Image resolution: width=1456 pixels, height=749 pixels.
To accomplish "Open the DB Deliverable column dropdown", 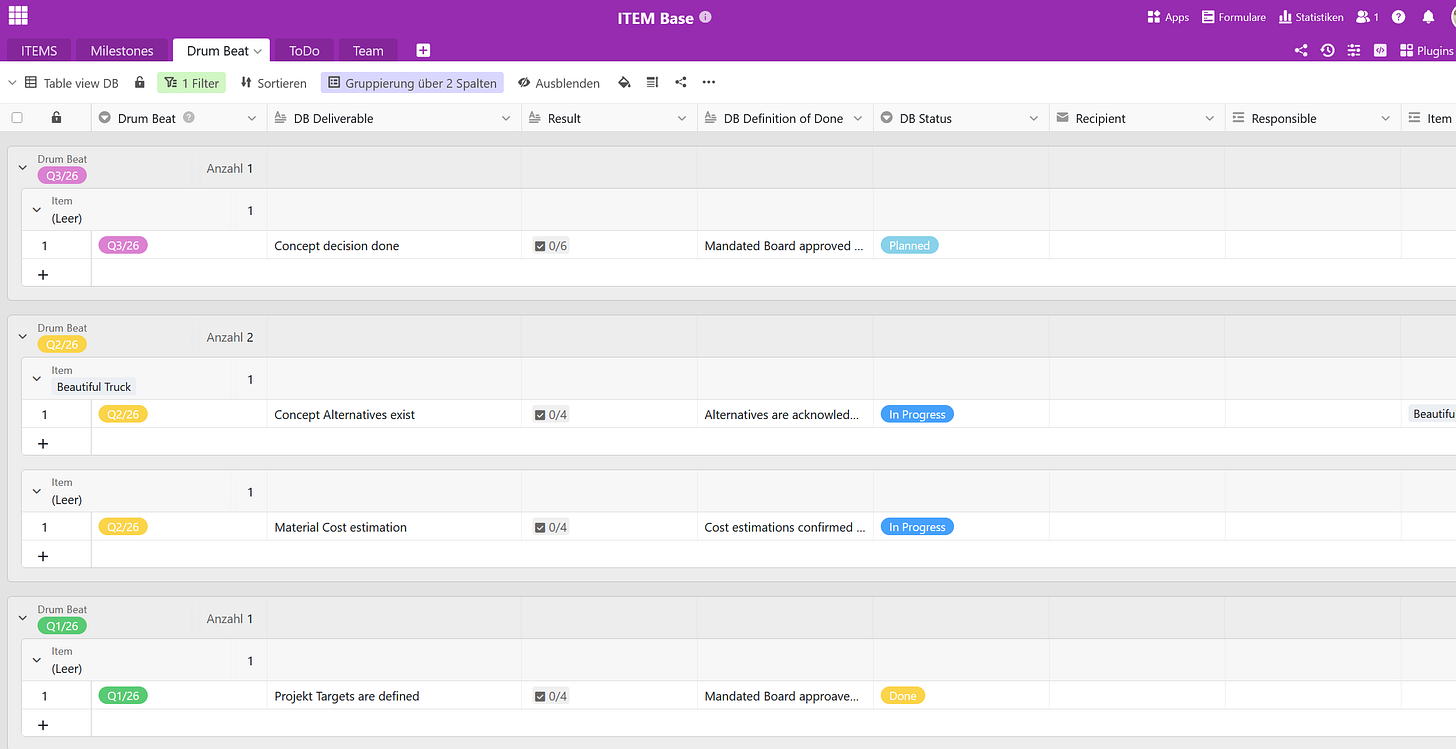I will (x=506, y=118).
